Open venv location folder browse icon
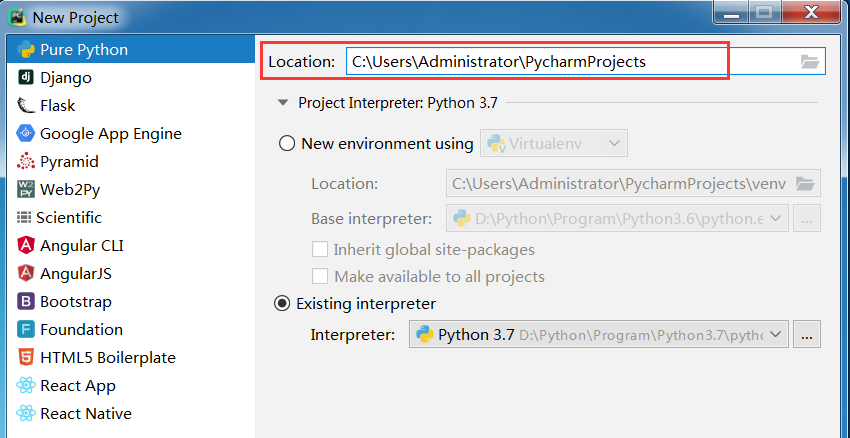850x438 pixels. point(806,184)
